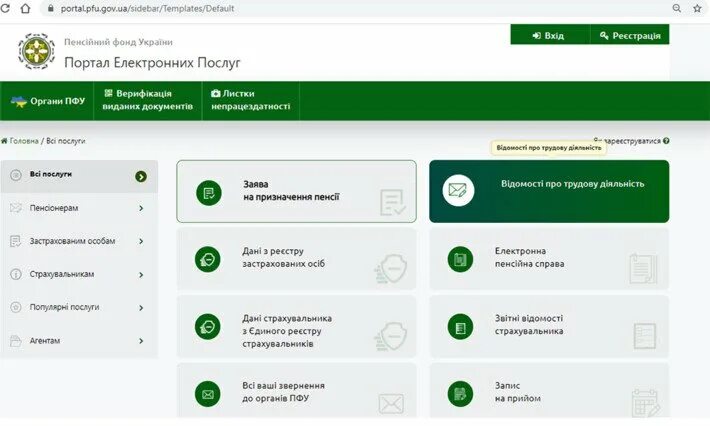Click the Головна breadcrumb link
Viewport: 710px width, 426px height.
point(24,141)
